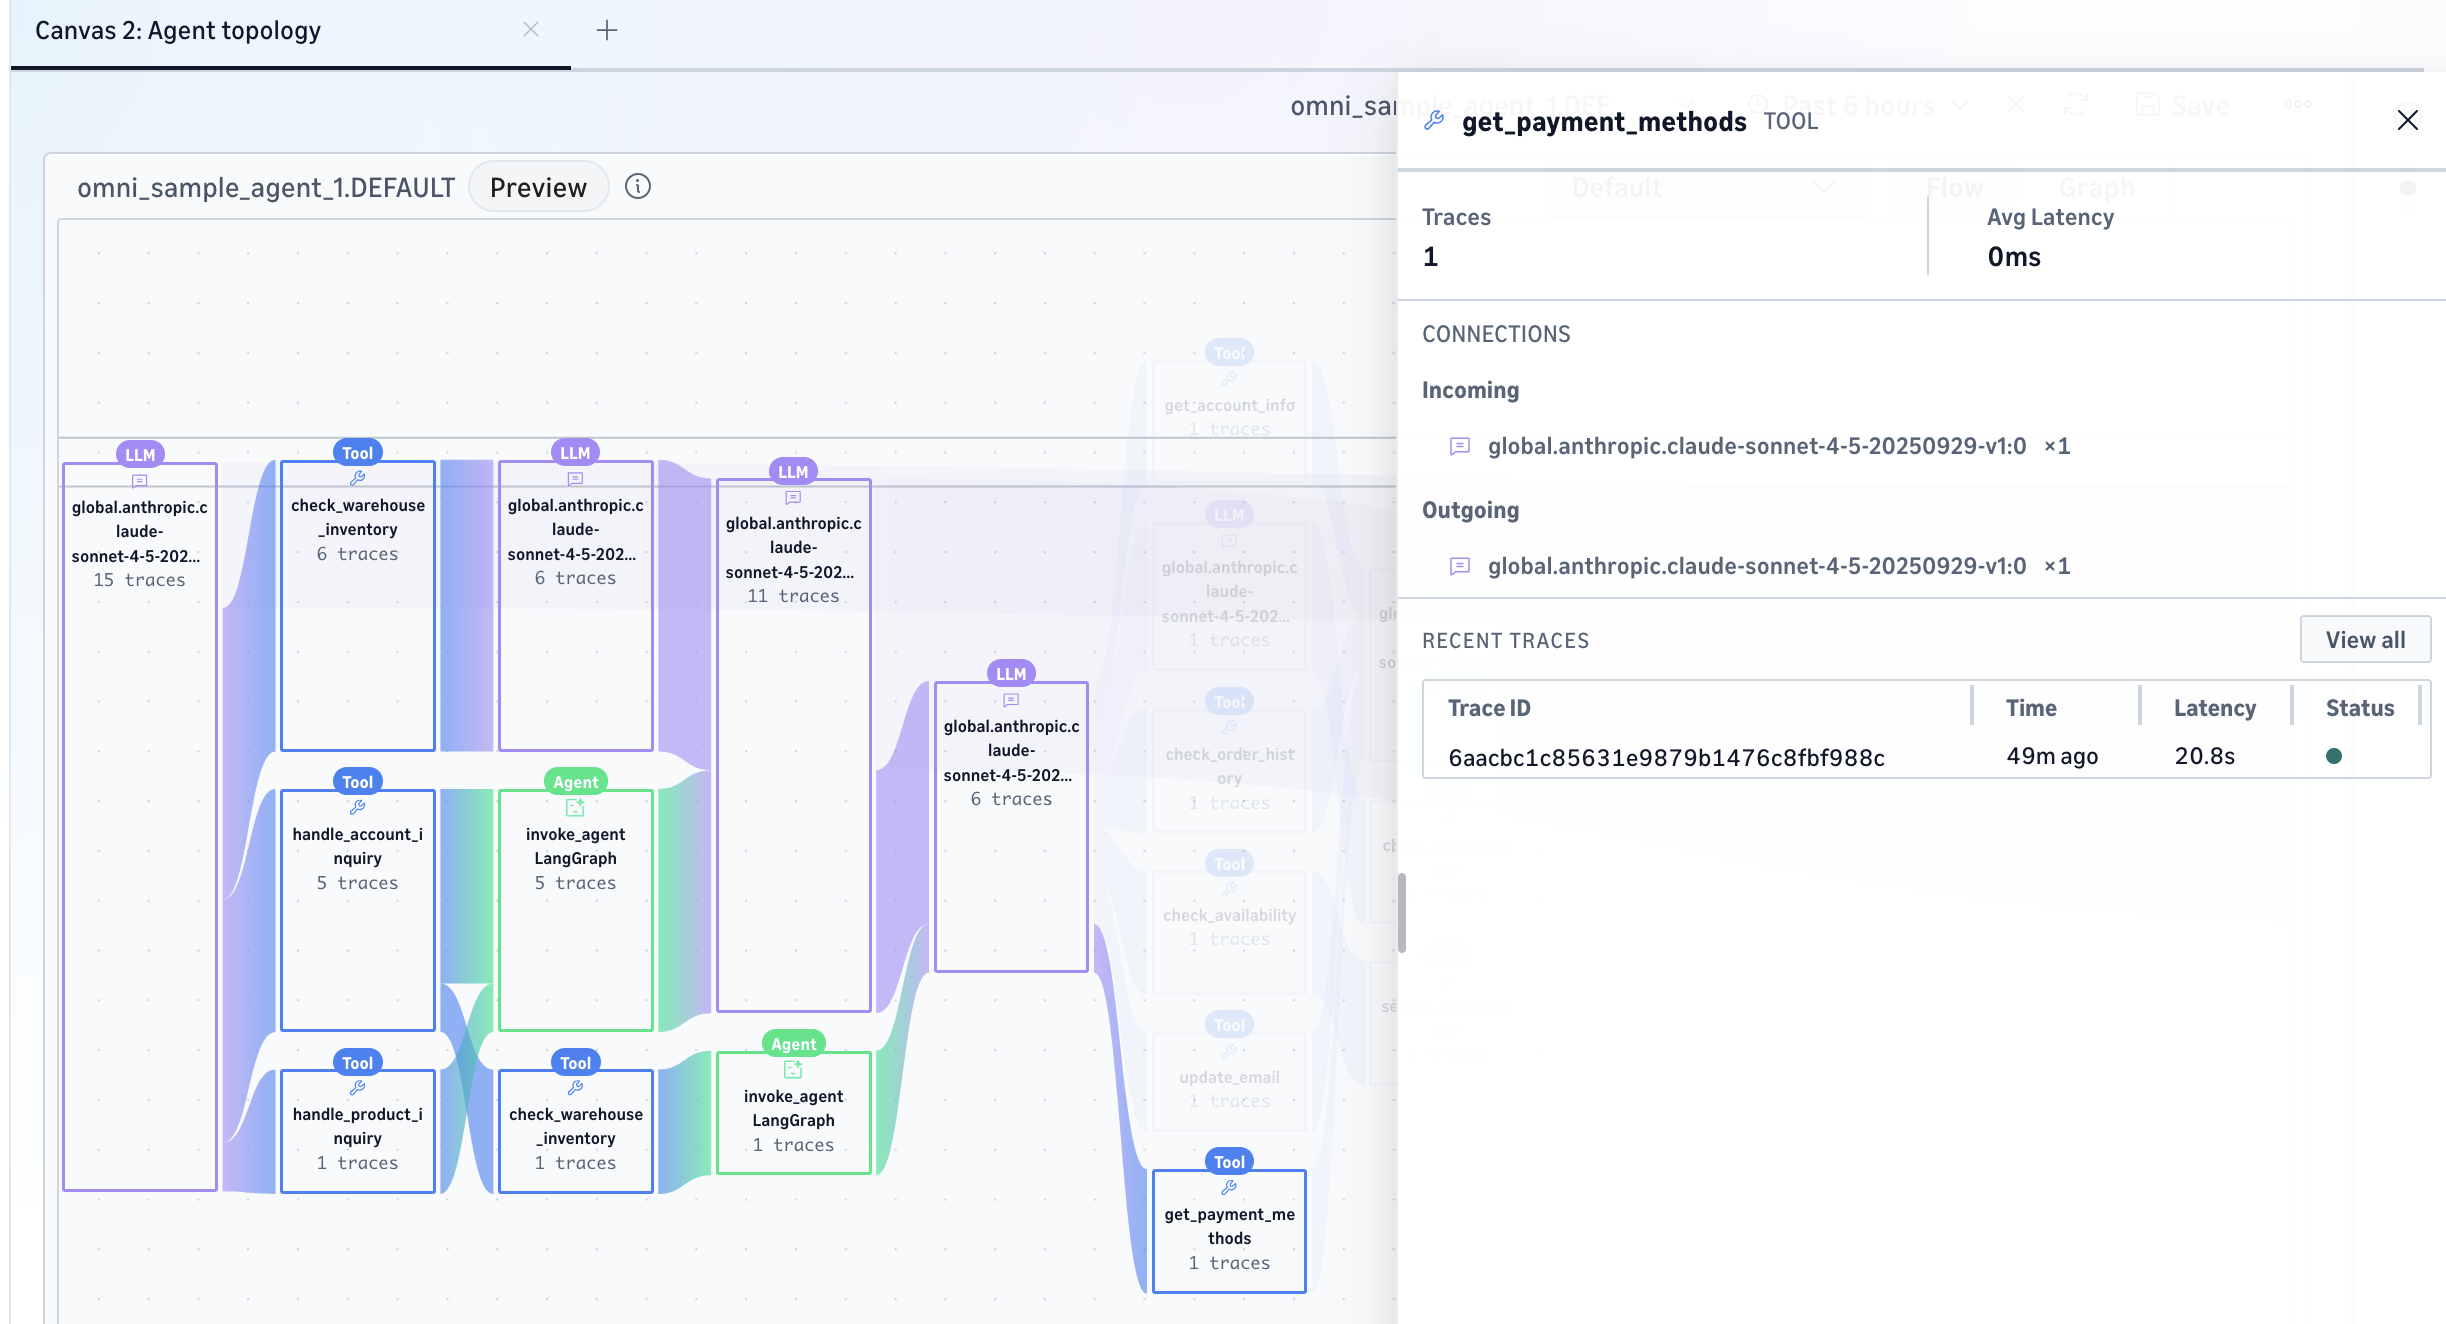Select the LLM node with 15 traces
Viewport: 2446px width, 1324px height.
pyautogui.click(x=140, y=826)
